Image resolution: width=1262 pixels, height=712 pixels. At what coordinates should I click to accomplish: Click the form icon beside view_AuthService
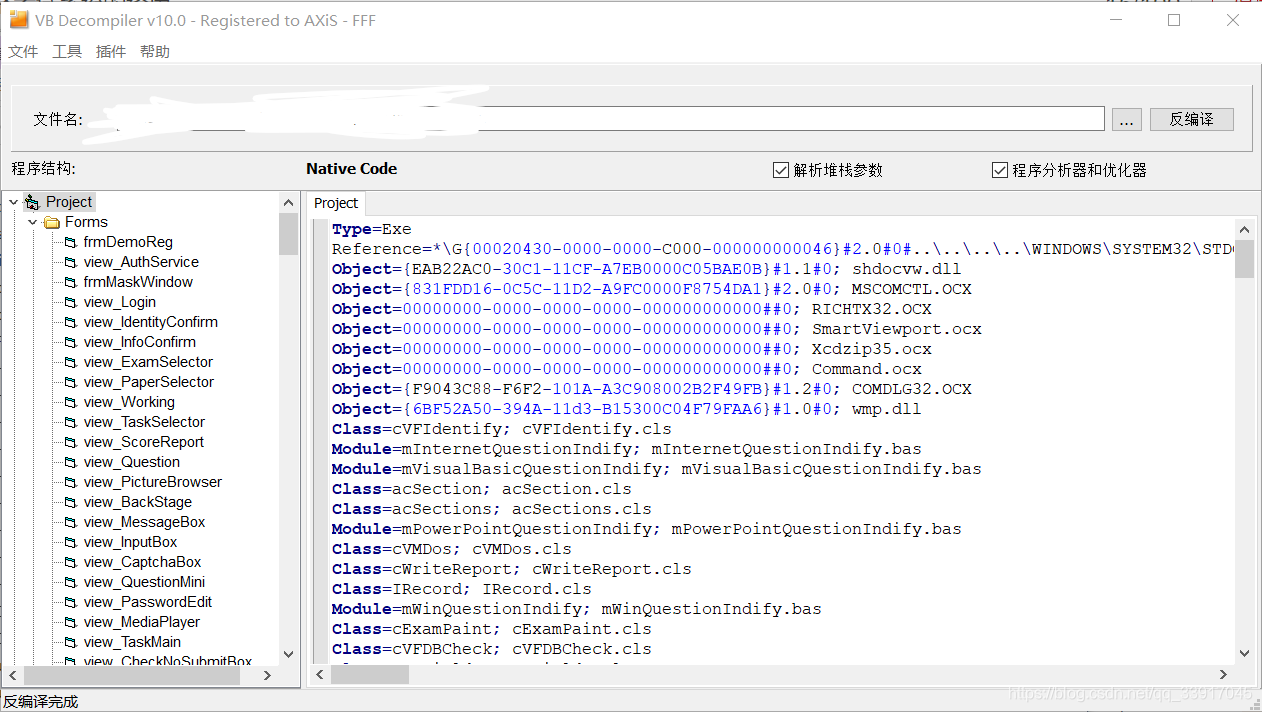pyautogui.click(x=71, y=262)
